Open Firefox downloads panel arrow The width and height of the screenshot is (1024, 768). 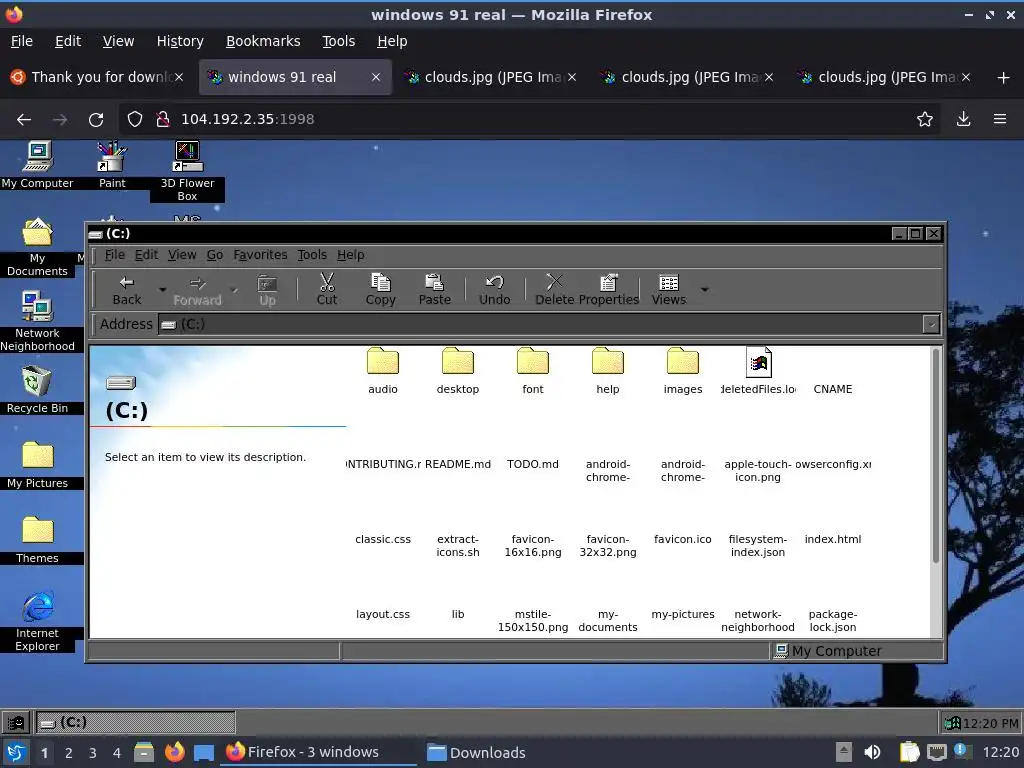[963, 120]
